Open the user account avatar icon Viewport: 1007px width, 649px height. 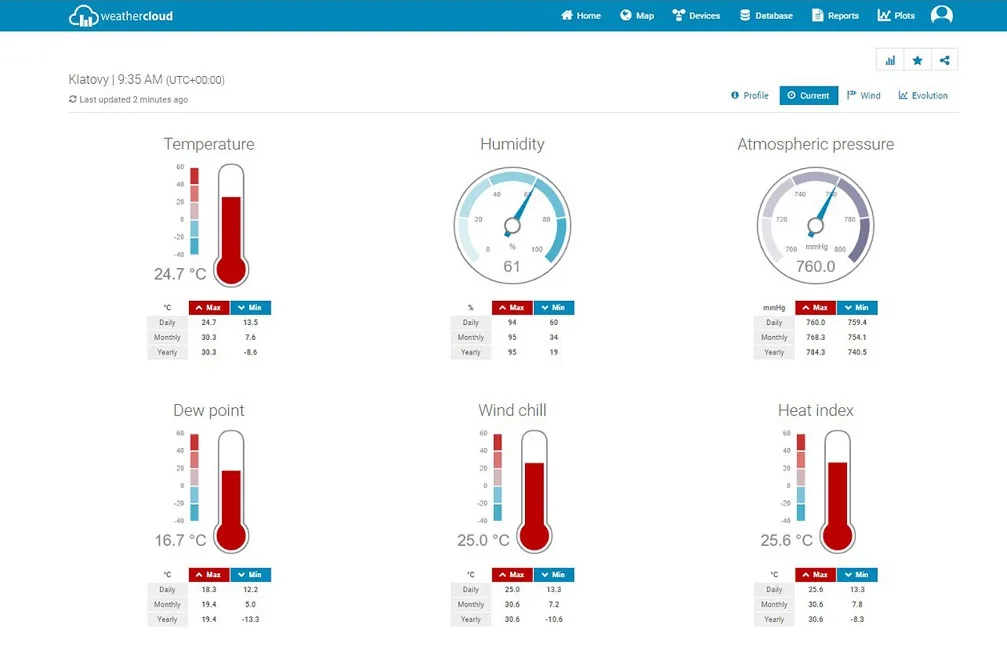coord(941,15)
